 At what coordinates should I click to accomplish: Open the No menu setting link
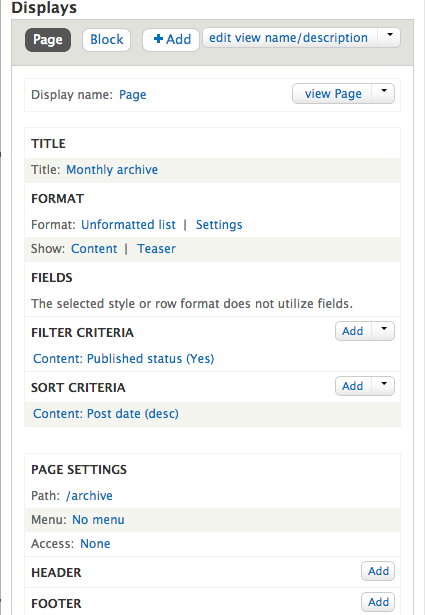point(98,520)
